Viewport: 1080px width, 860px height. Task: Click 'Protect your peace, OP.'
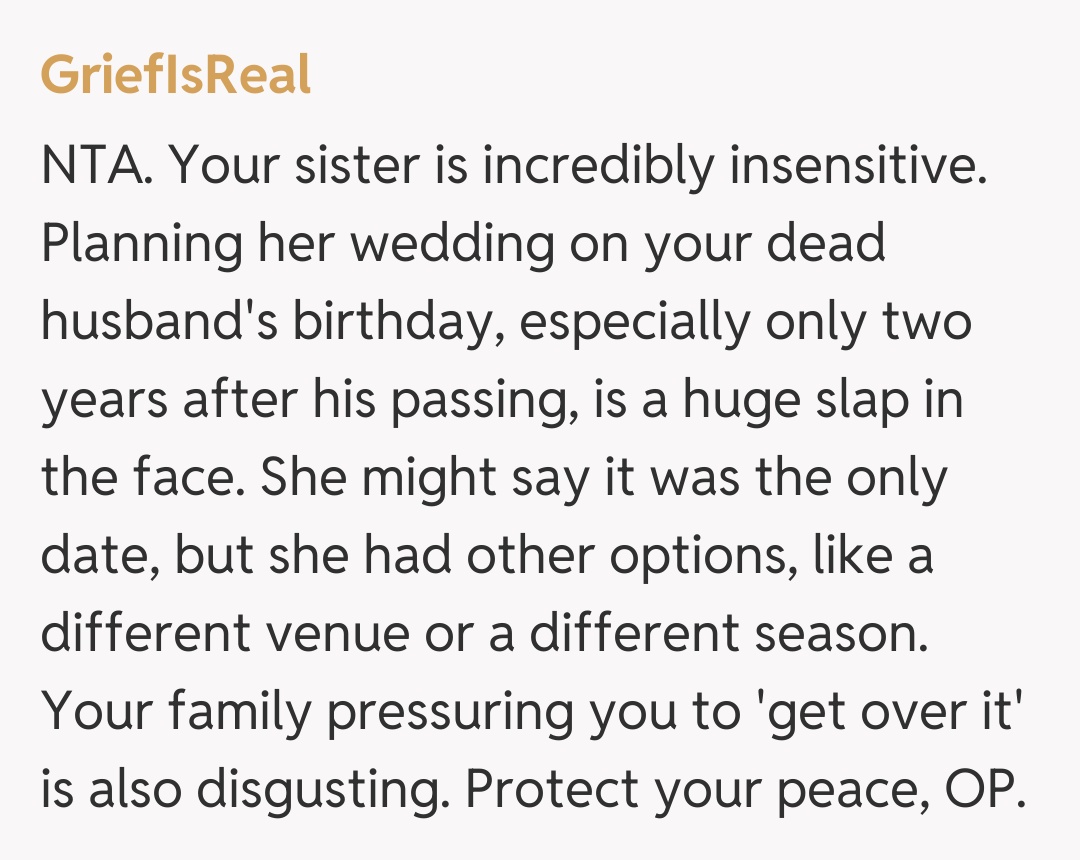(747, 791)
